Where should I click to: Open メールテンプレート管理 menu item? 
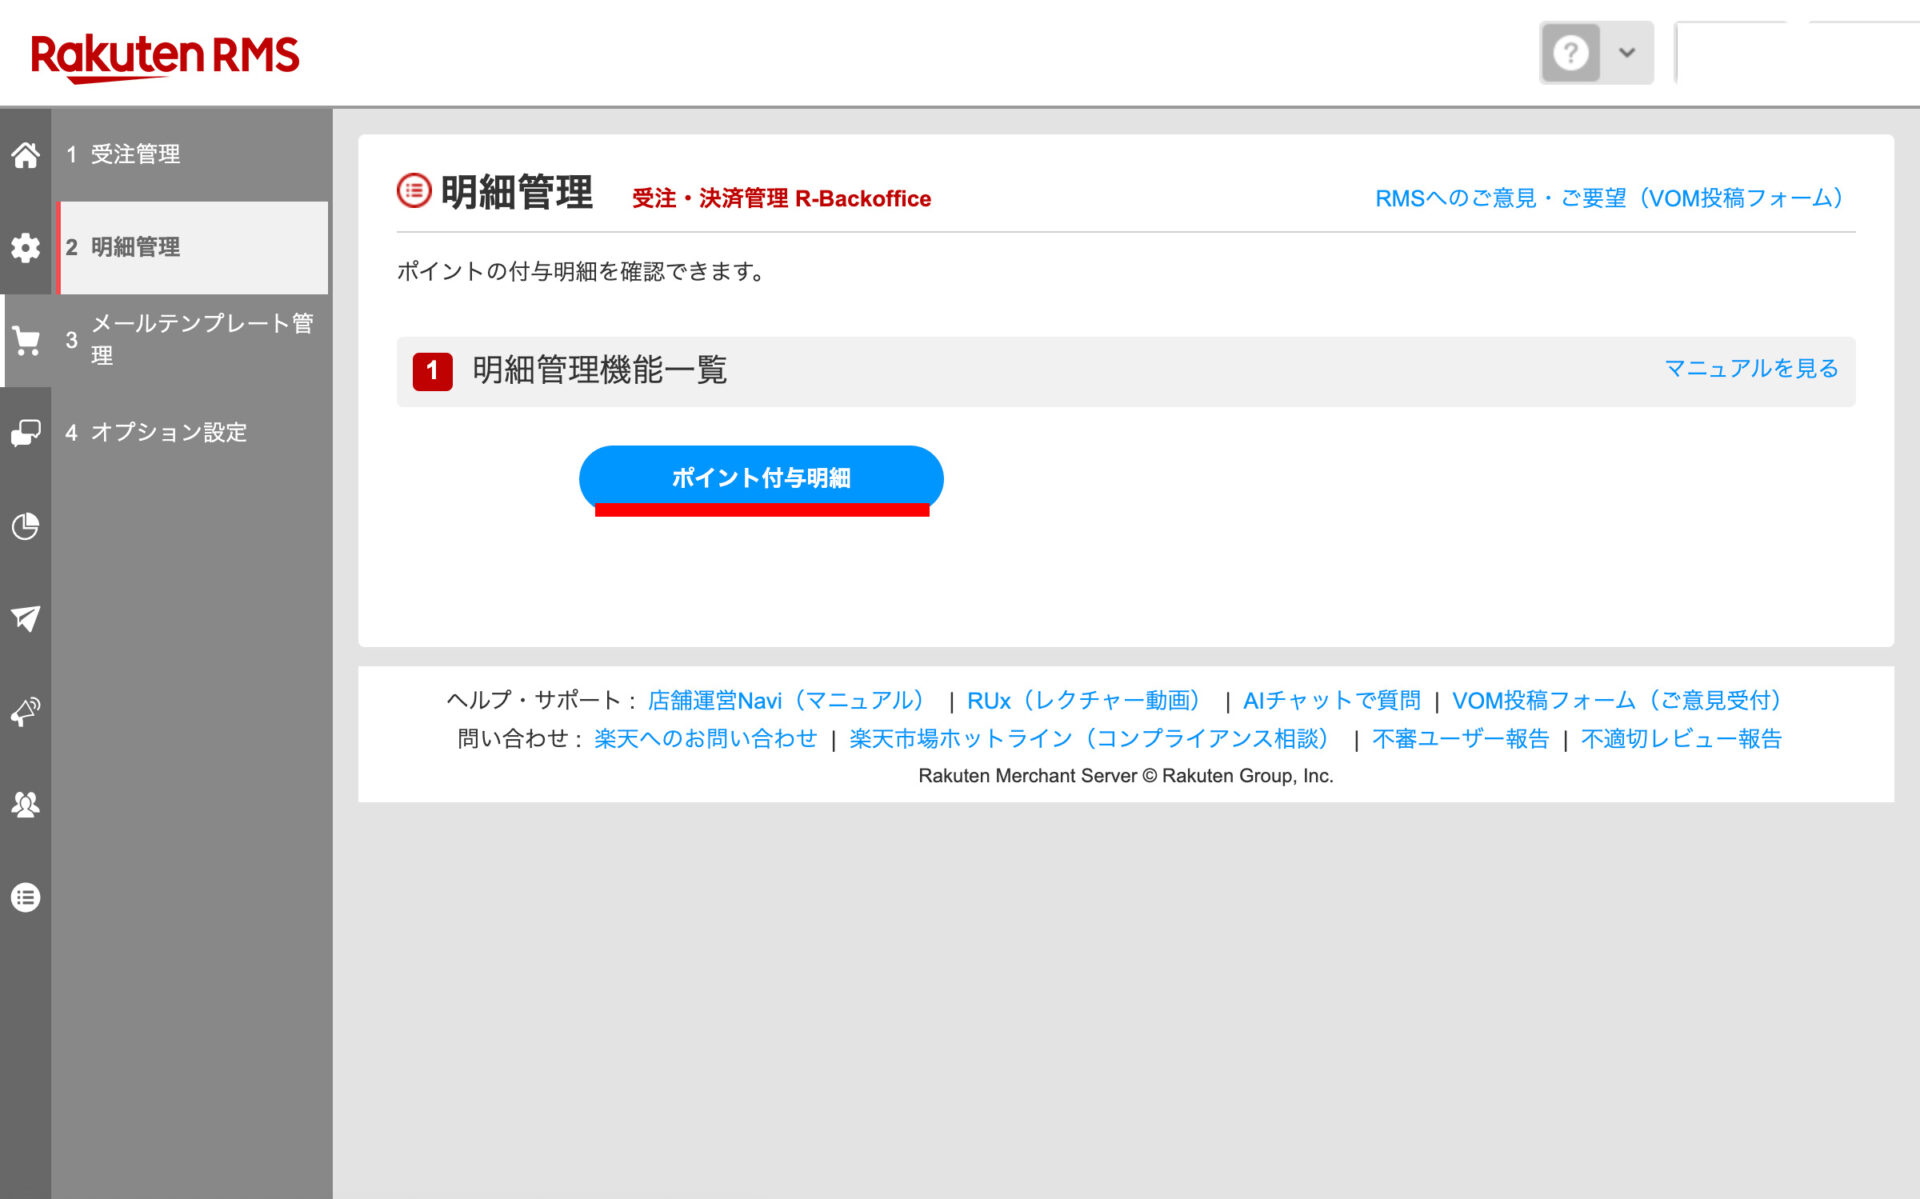pyautogui.click(x=190, y=339)
